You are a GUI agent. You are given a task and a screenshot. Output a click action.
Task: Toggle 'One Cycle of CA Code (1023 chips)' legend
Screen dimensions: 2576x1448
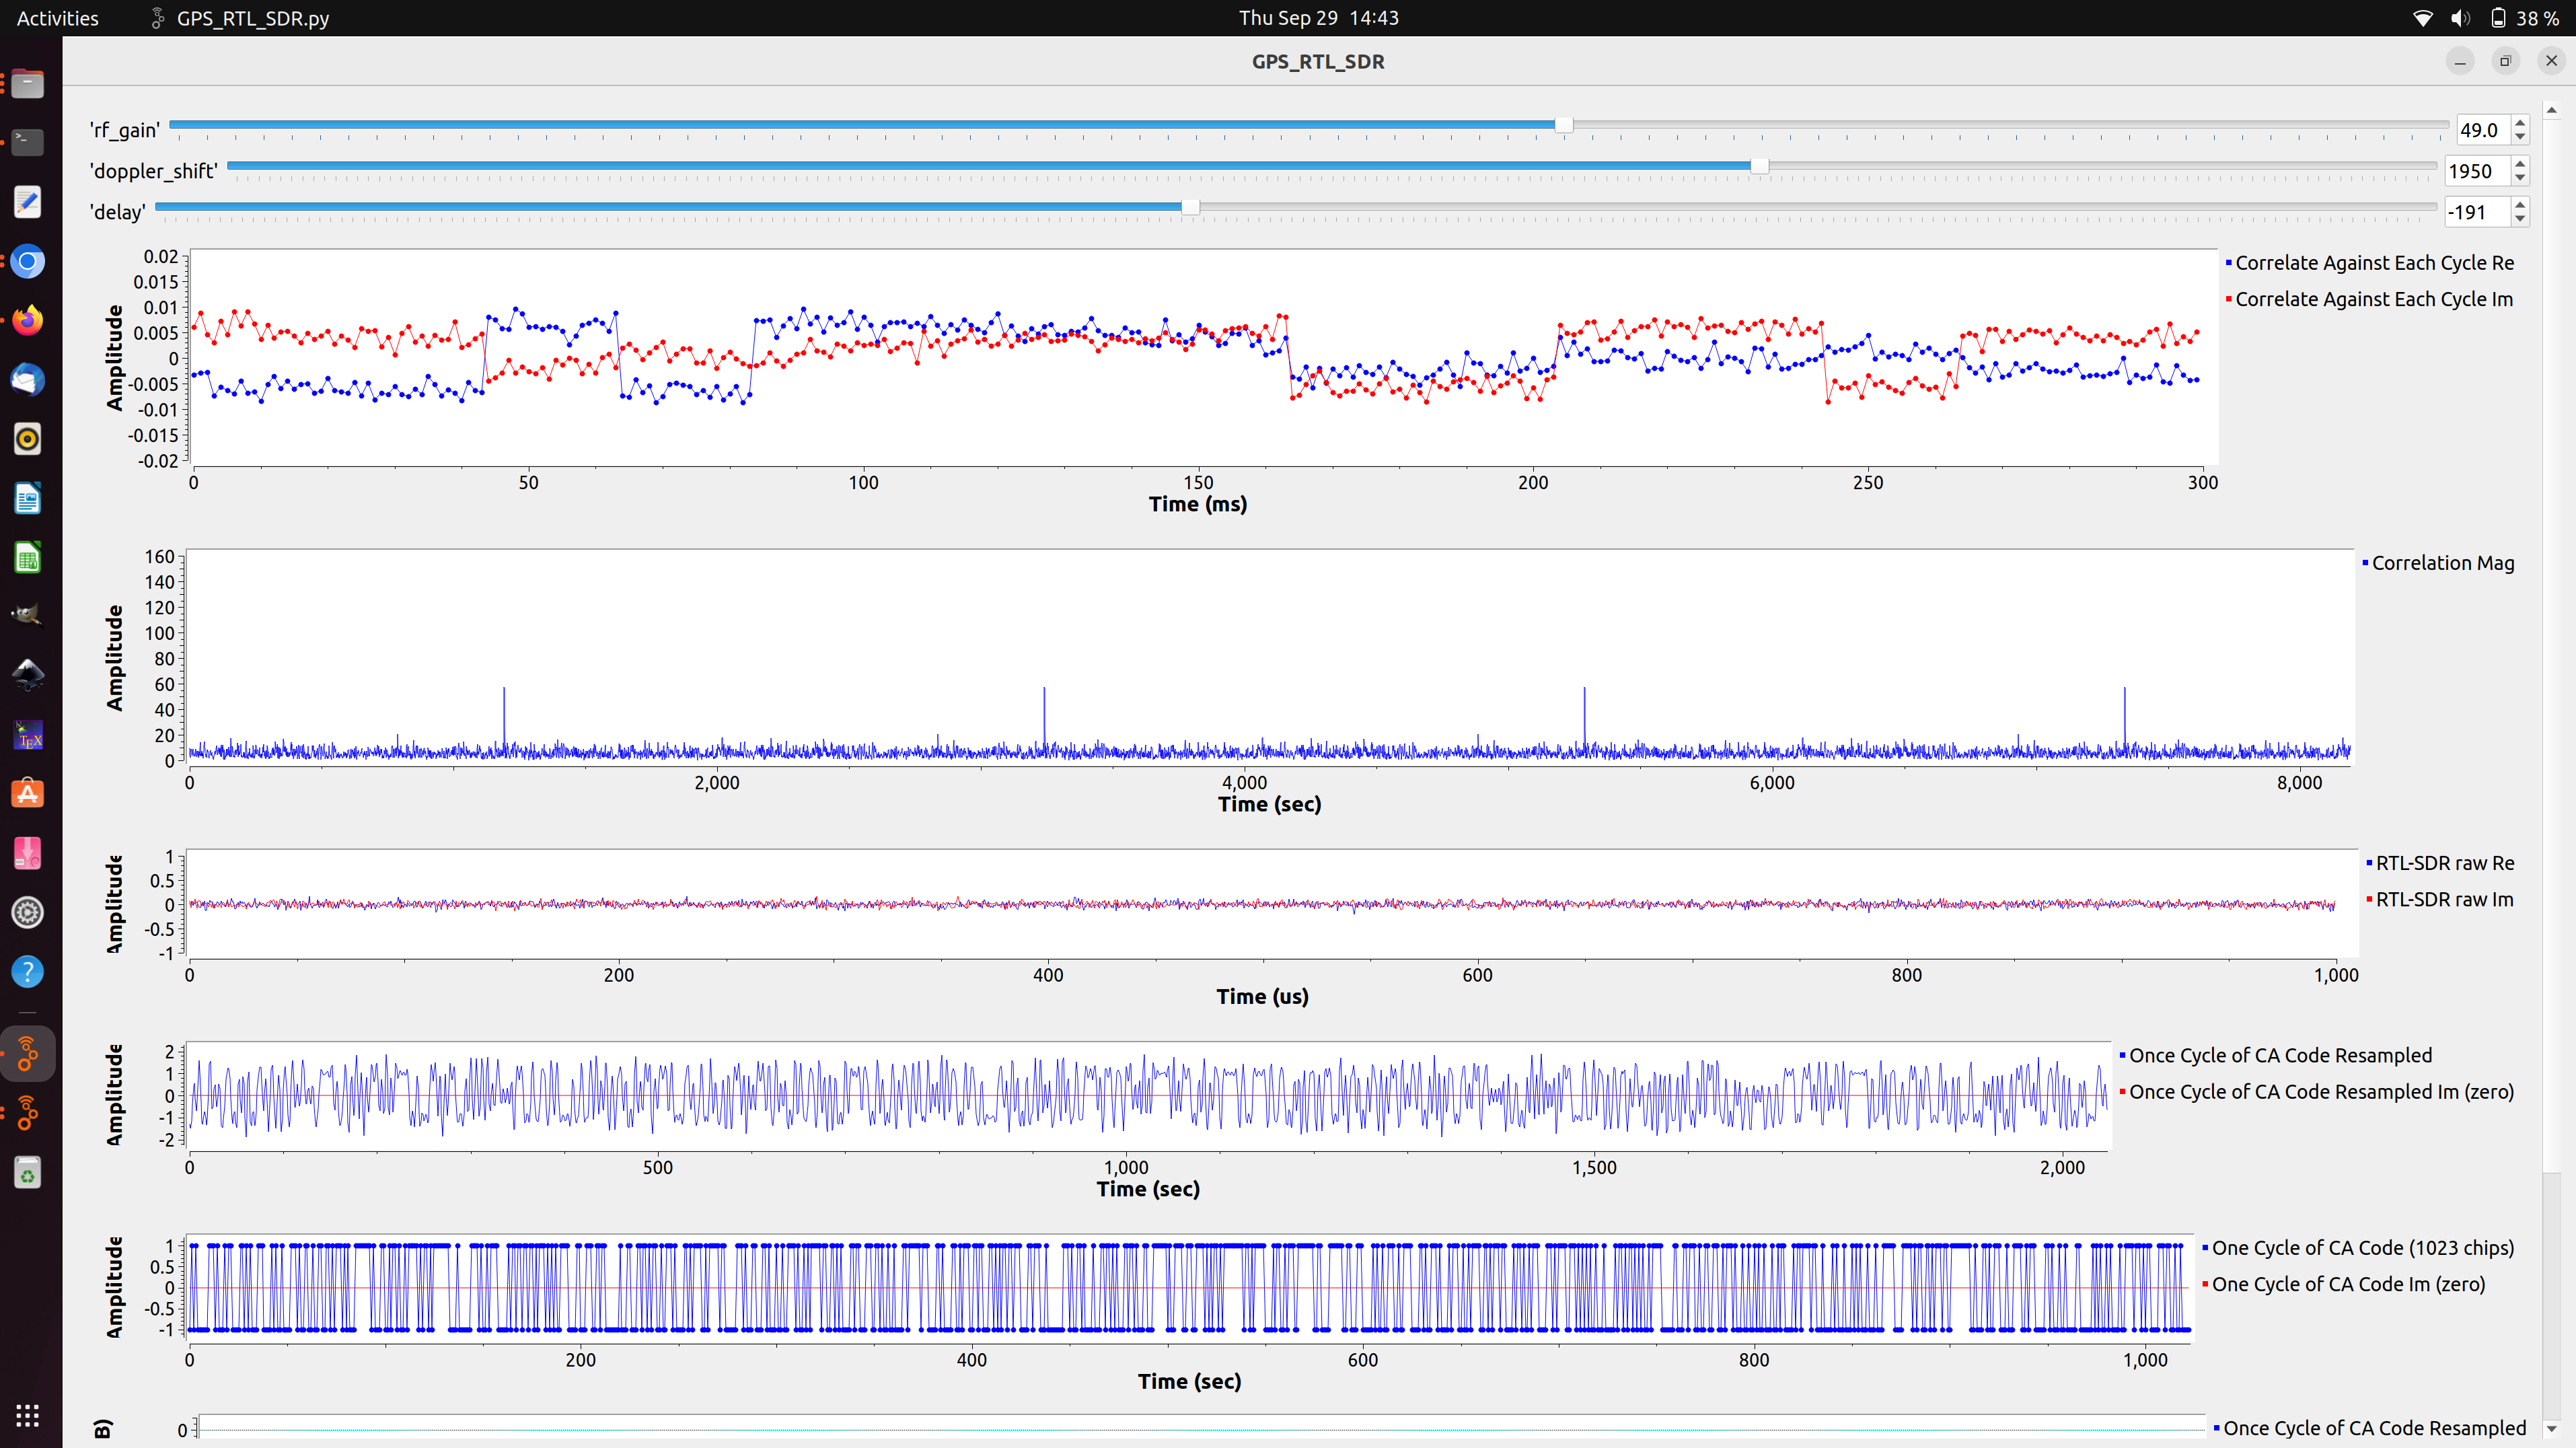[x=2358, y=1248]
